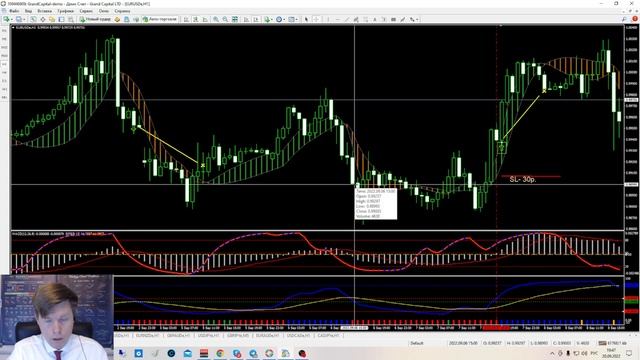Open the Сервис menu

click(x=86, y=11)
